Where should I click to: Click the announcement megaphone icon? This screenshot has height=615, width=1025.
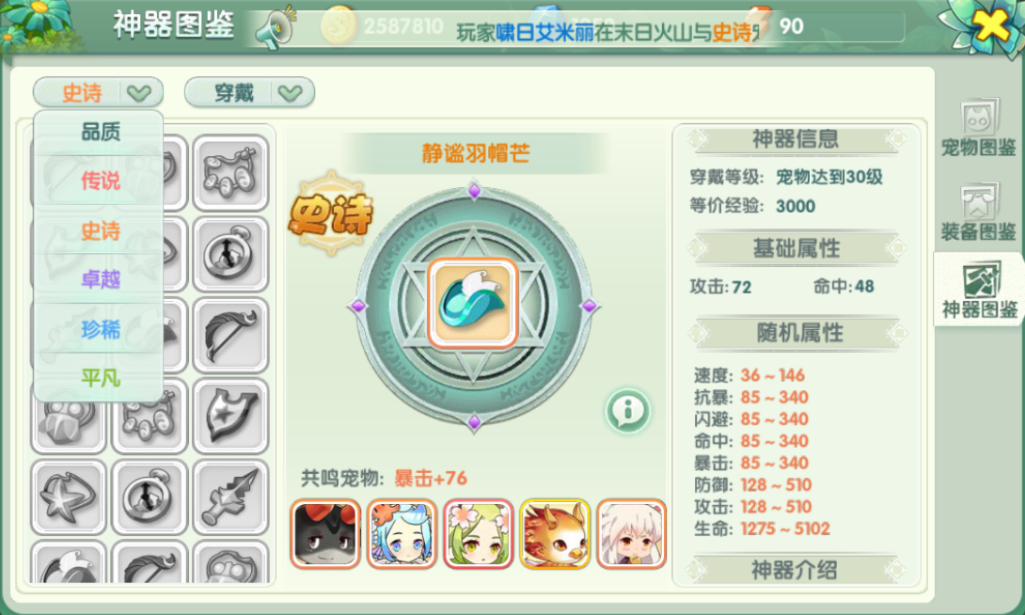point(275,28)
